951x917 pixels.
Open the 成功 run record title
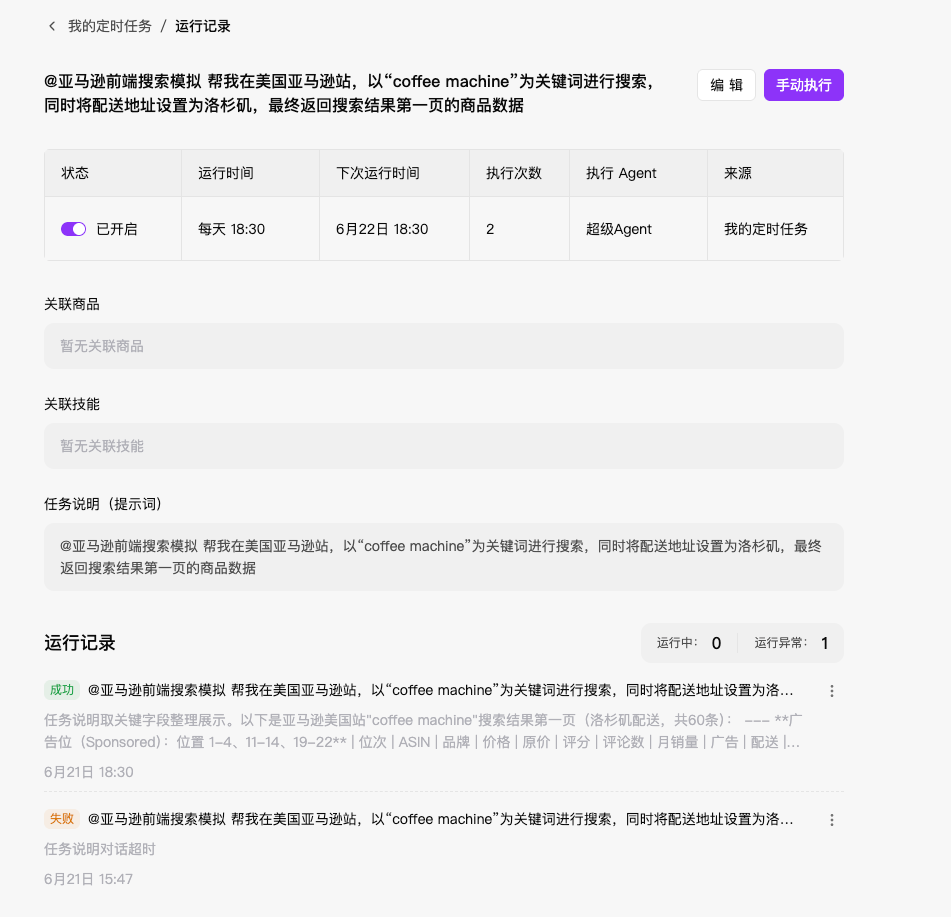440,690
